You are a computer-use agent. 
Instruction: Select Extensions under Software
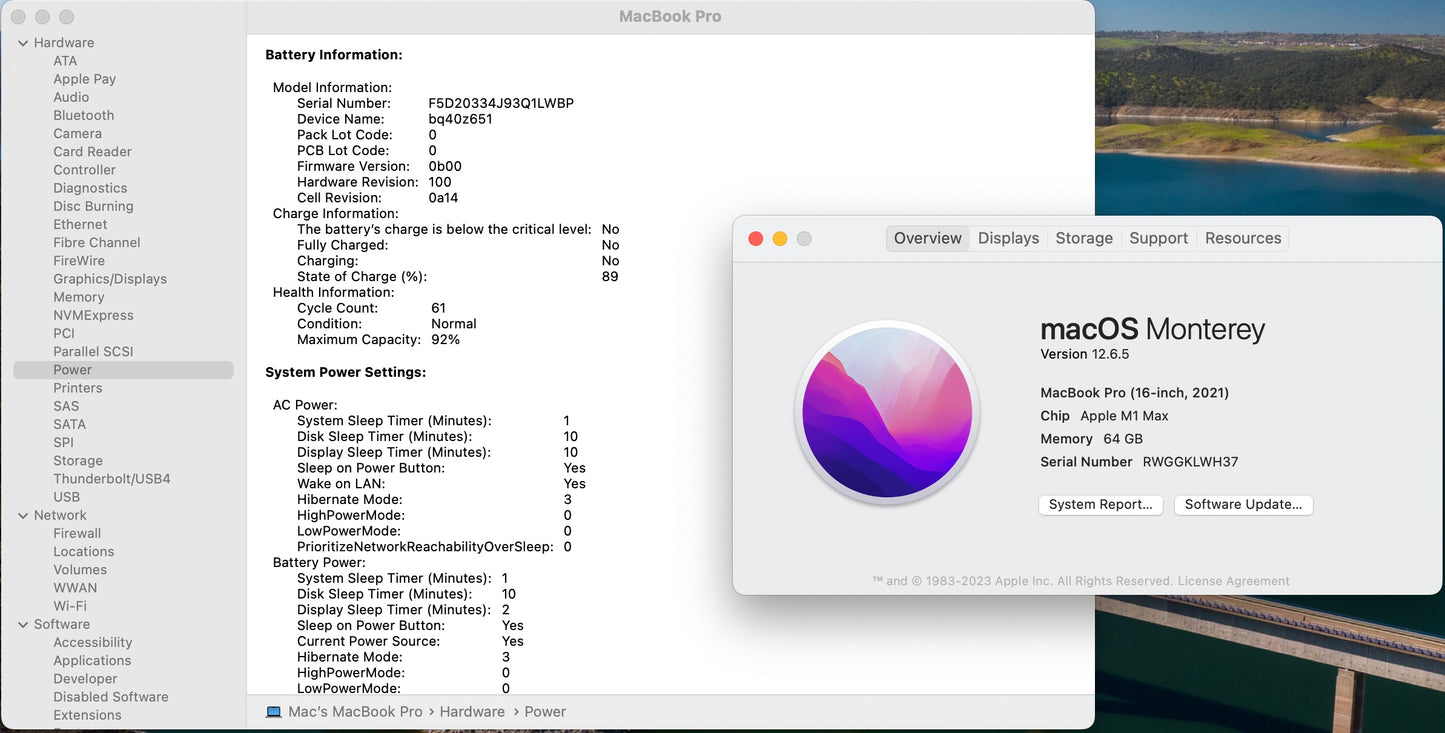87,715
